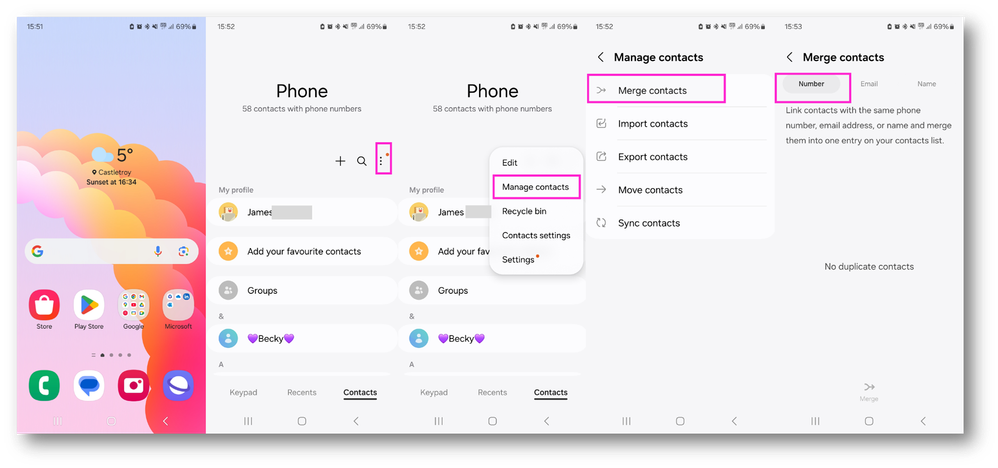The height and width of the screenshot is (468, 998).
Task: Open the red Camera app icon
Action: pyautogui.click(x=134, y=386)
